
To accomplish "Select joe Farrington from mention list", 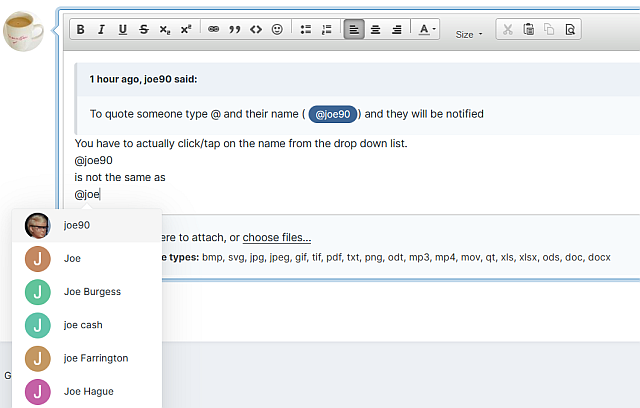I will pos(87,358).
